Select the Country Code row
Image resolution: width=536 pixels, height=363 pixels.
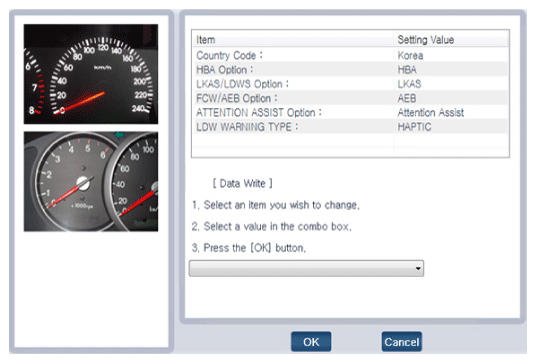[350, 55]
